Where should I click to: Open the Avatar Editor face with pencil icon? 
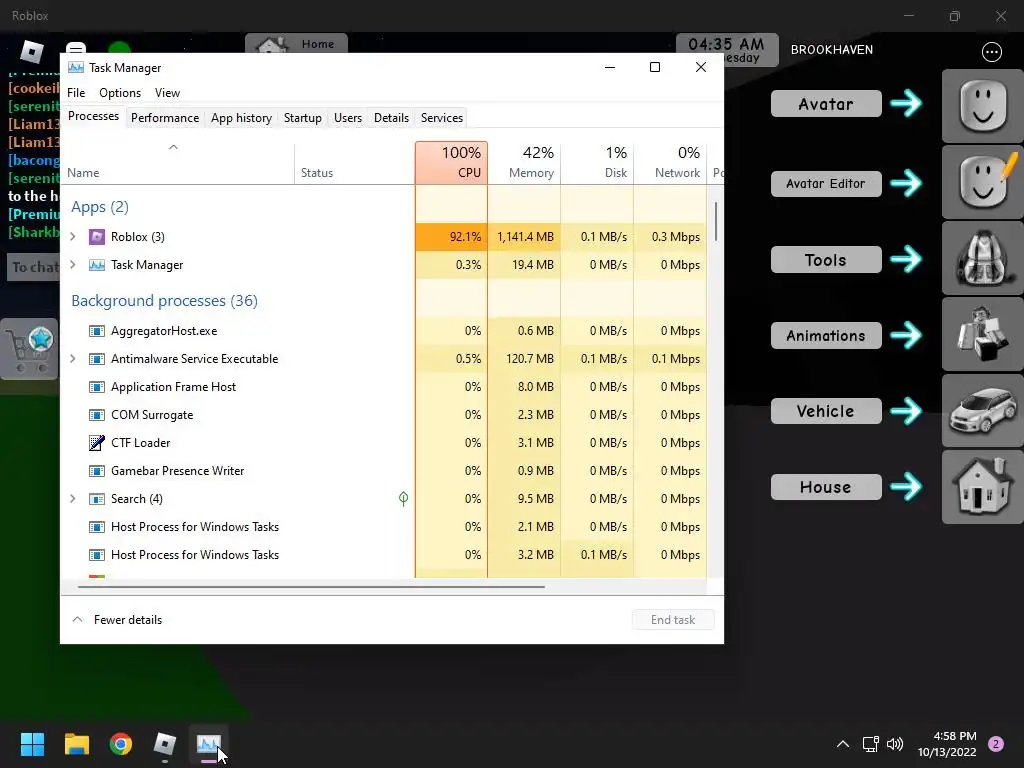[x=982, y=182]
